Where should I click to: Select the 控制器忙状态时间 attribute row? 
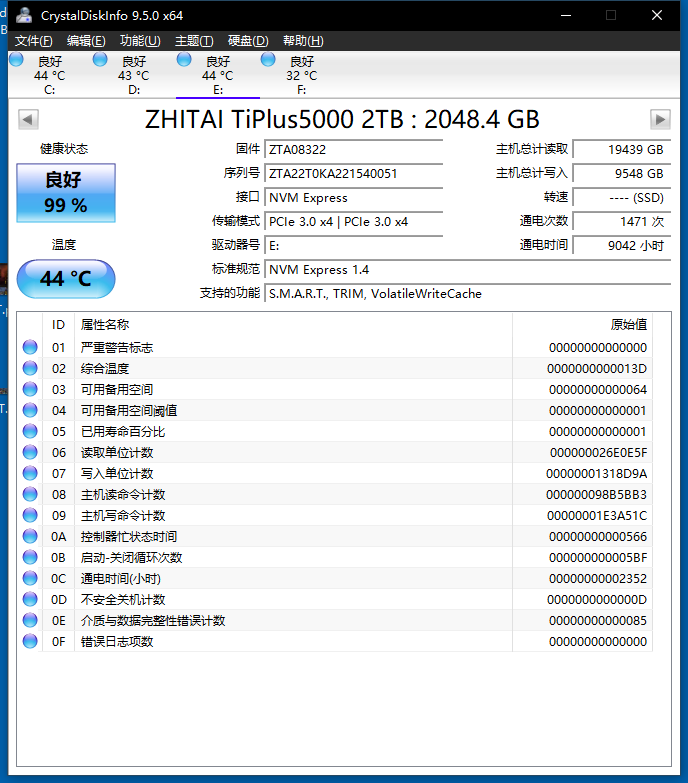tap(335, 536)
